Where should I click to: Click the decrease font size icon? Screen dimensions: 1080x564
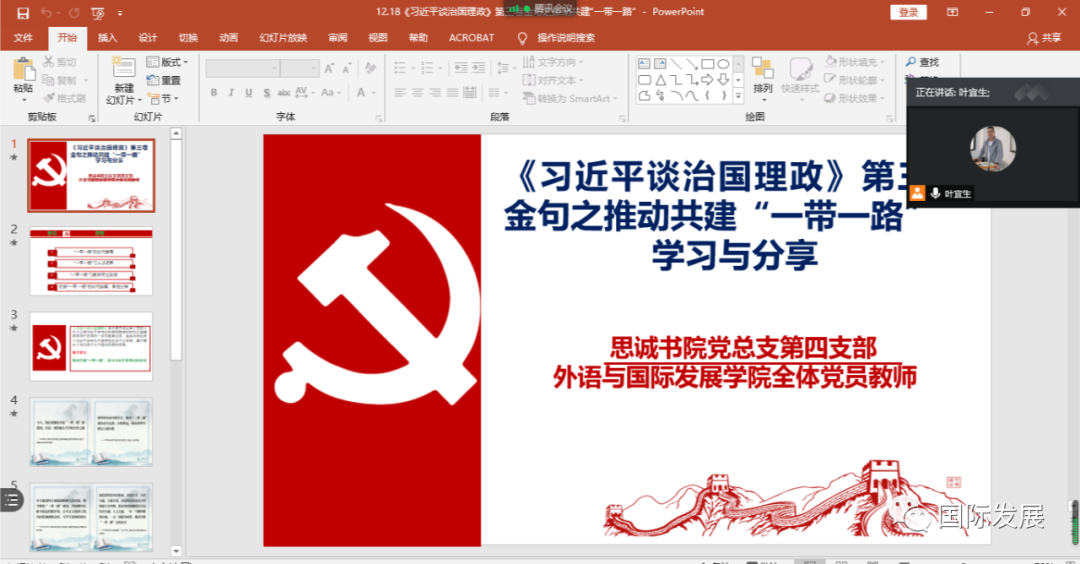346,68
